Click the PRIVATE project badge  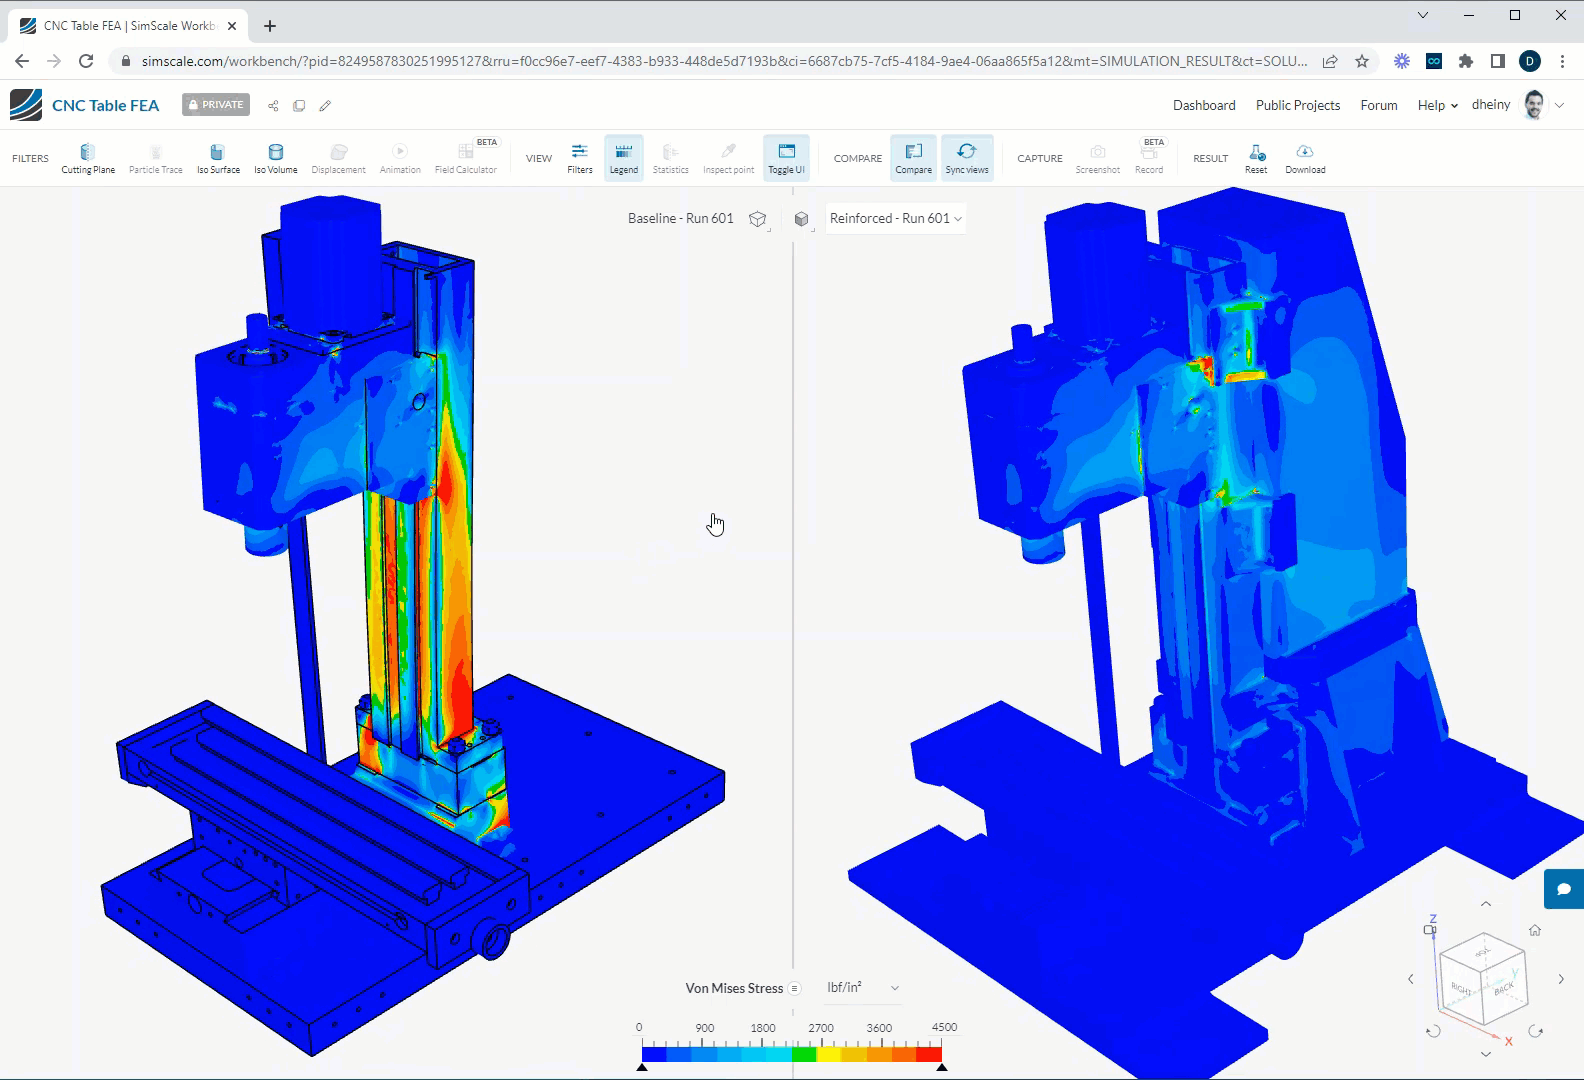point(216,105)
